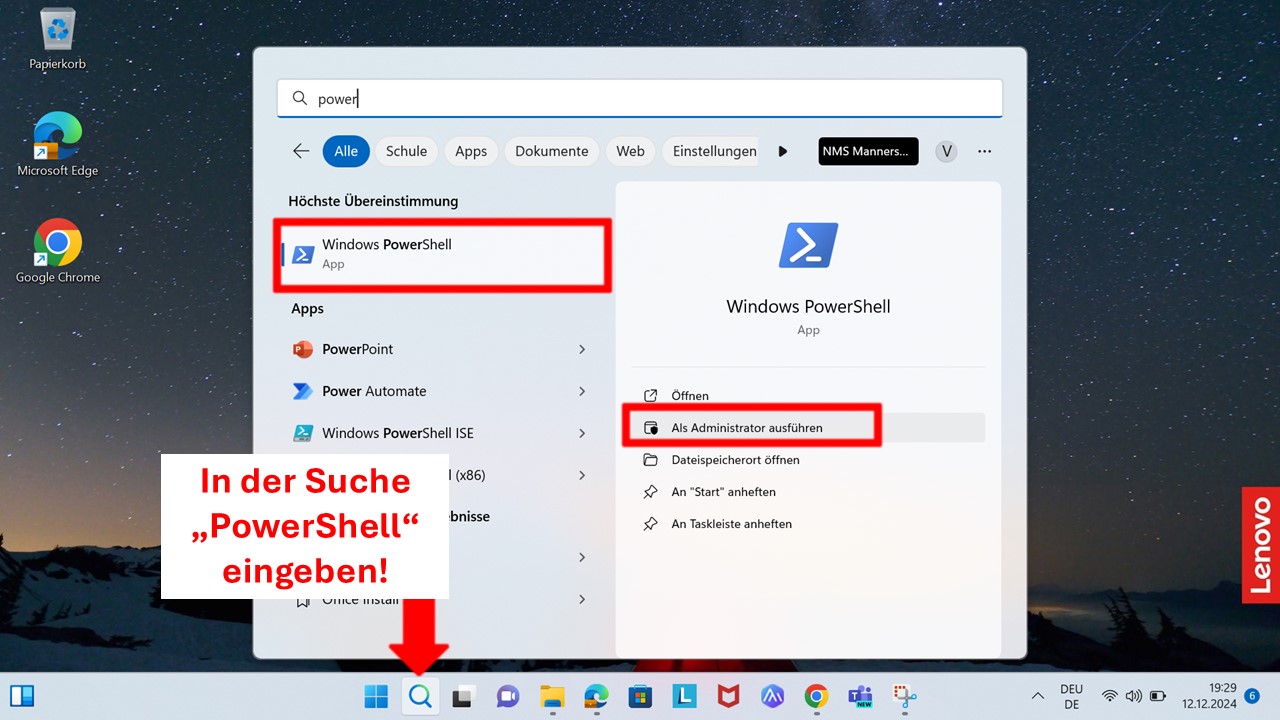Open Snipping Tool from the taskbar

tap(905, 696)
